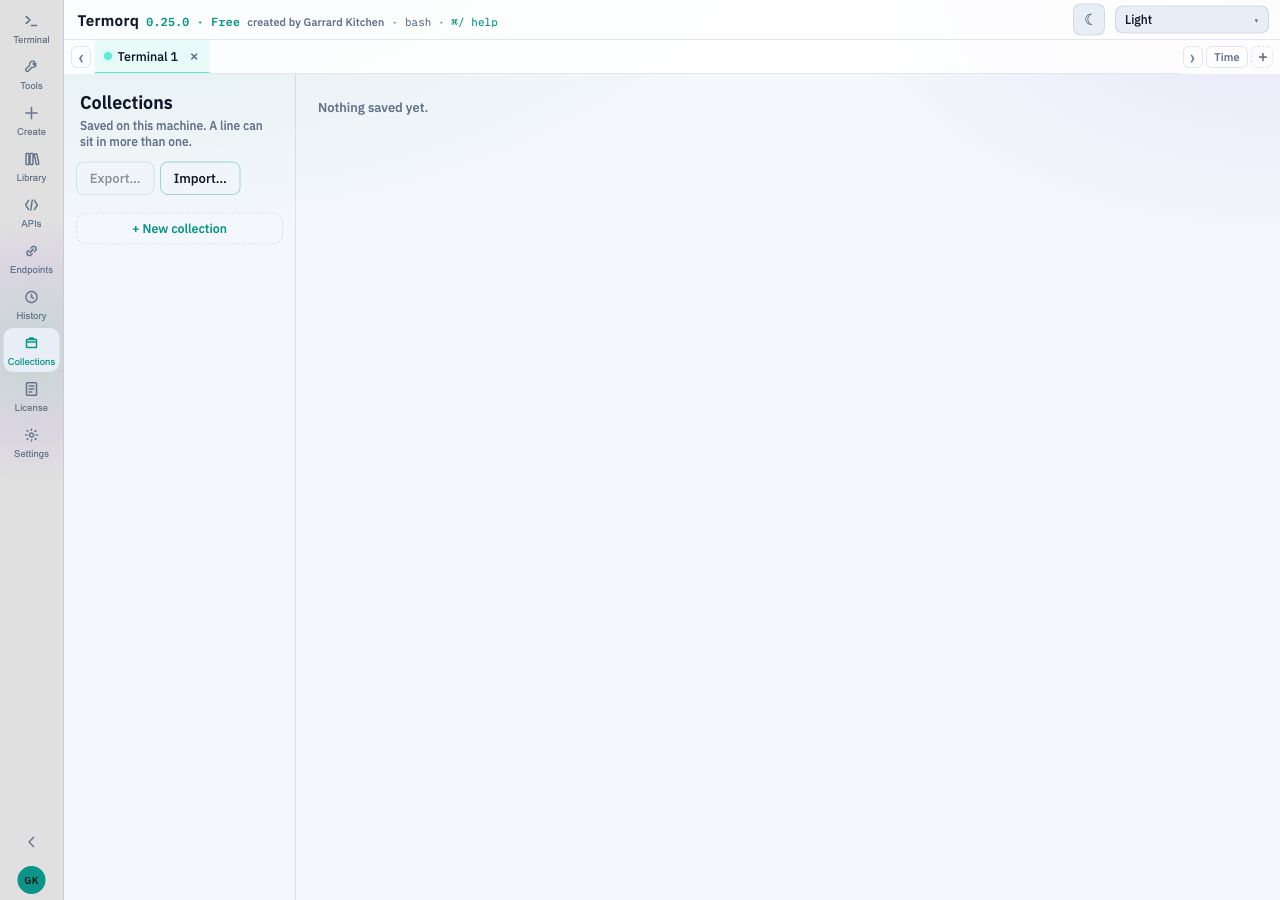Open the License sidebar section
The width and height of the screenshot is (1280, 900).
point(31,396)
